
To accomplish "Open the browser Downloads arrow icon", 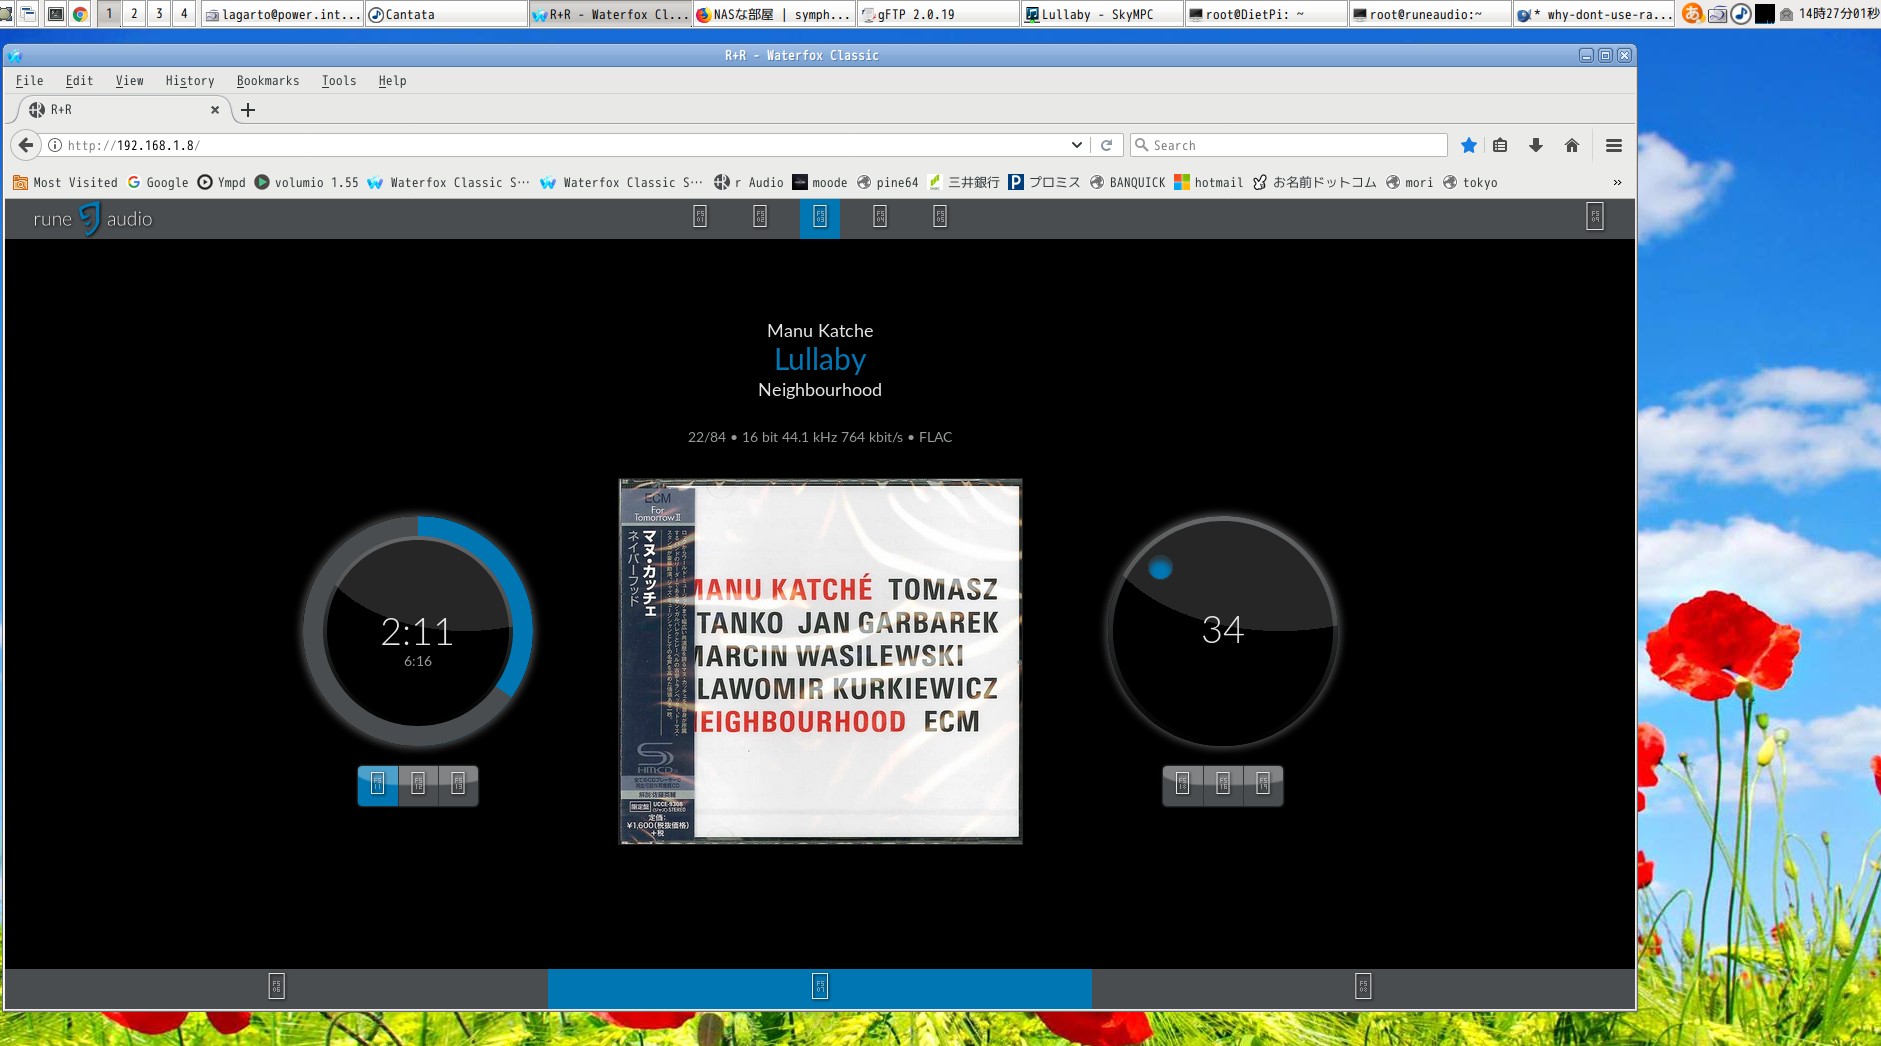I will point(1535,146).
